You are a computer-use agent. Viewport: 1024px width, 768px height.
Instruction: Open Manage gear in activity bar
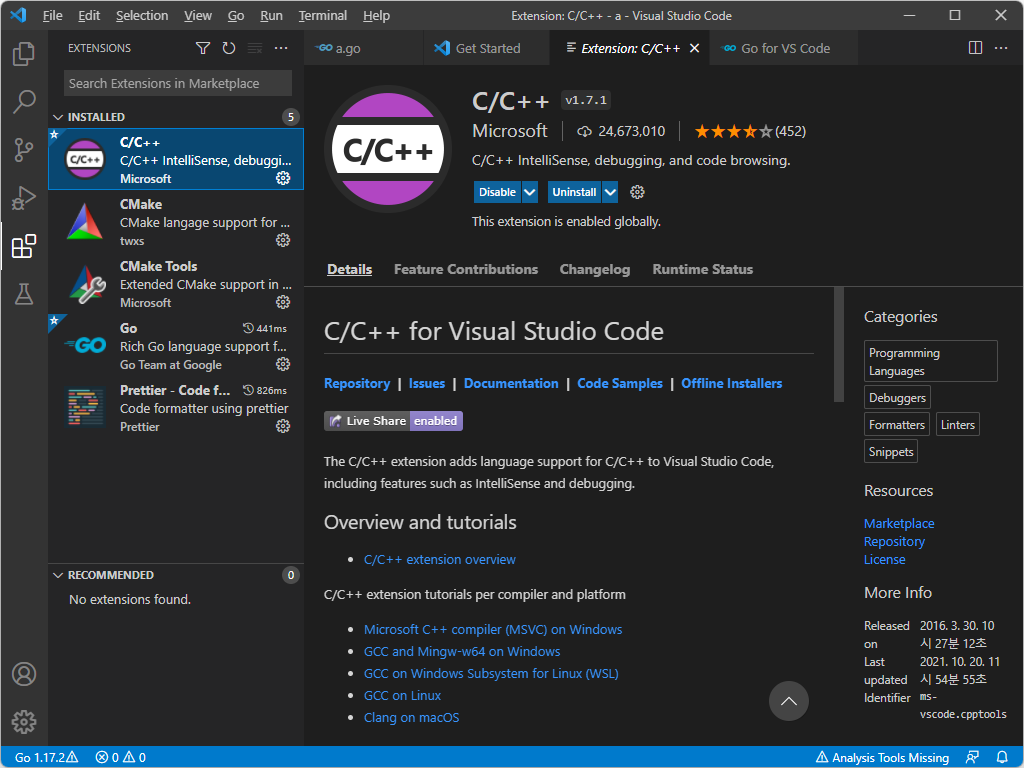(24, 722)
